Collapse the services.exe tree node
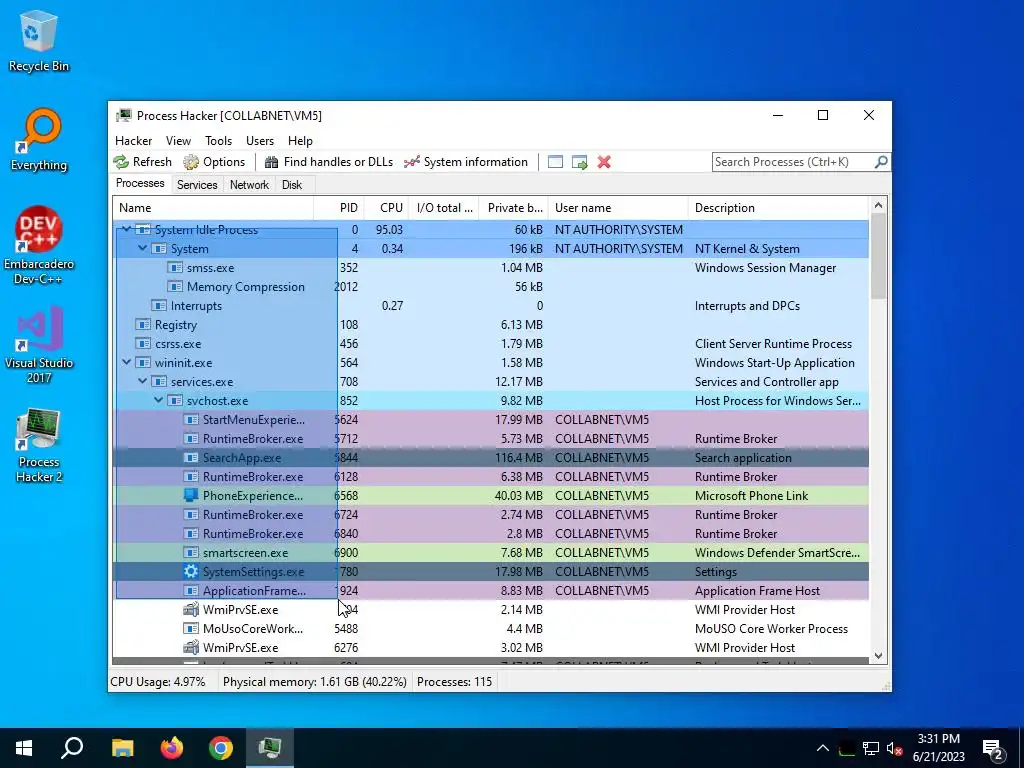This screenshot has height=768, width=1024. 142,381
